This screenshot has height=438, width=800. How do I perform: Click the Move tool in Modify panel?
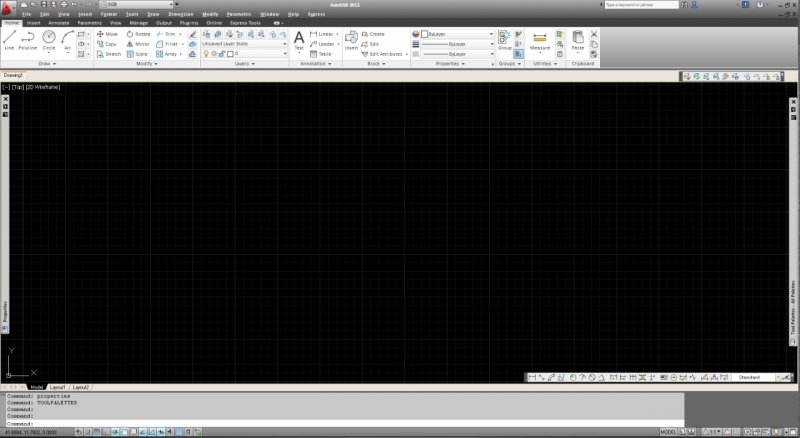pos(107,34)
